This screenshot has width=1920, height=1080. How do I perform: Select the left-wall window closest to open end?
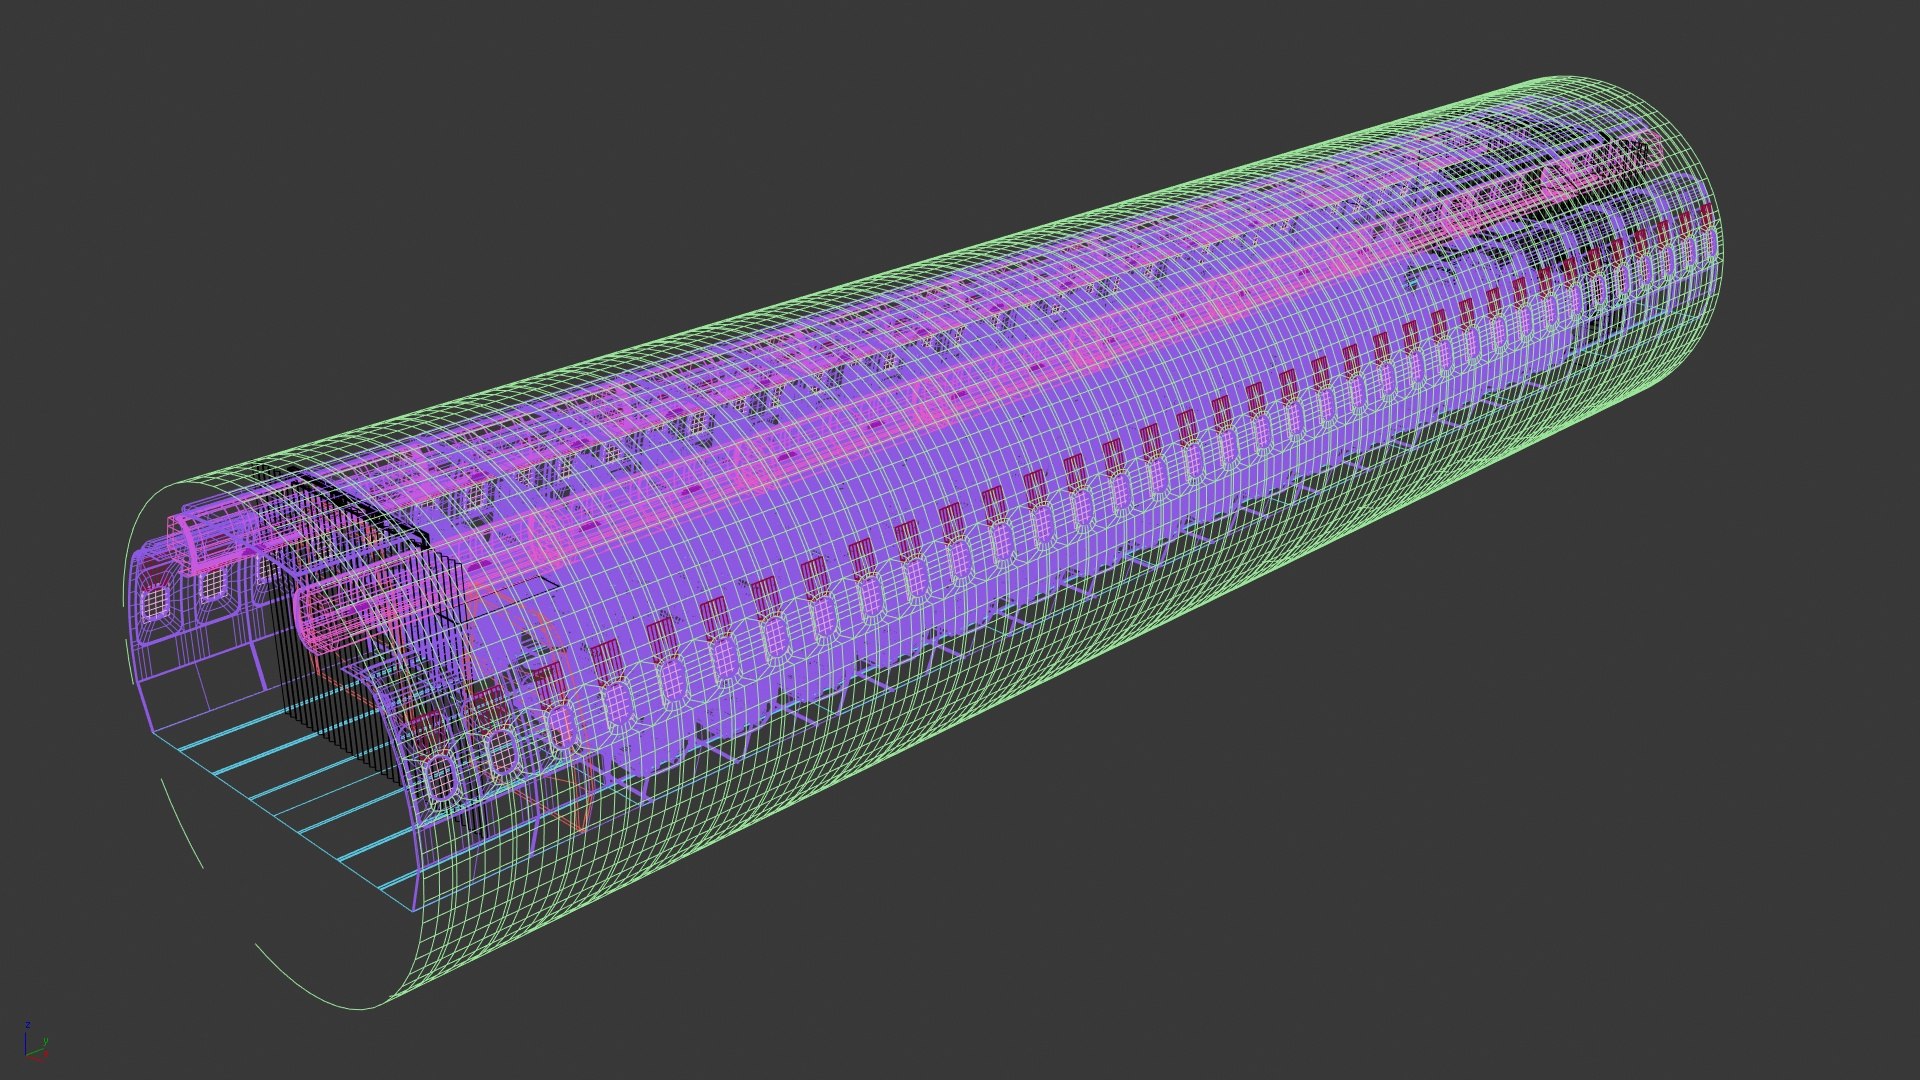point(155,602)
